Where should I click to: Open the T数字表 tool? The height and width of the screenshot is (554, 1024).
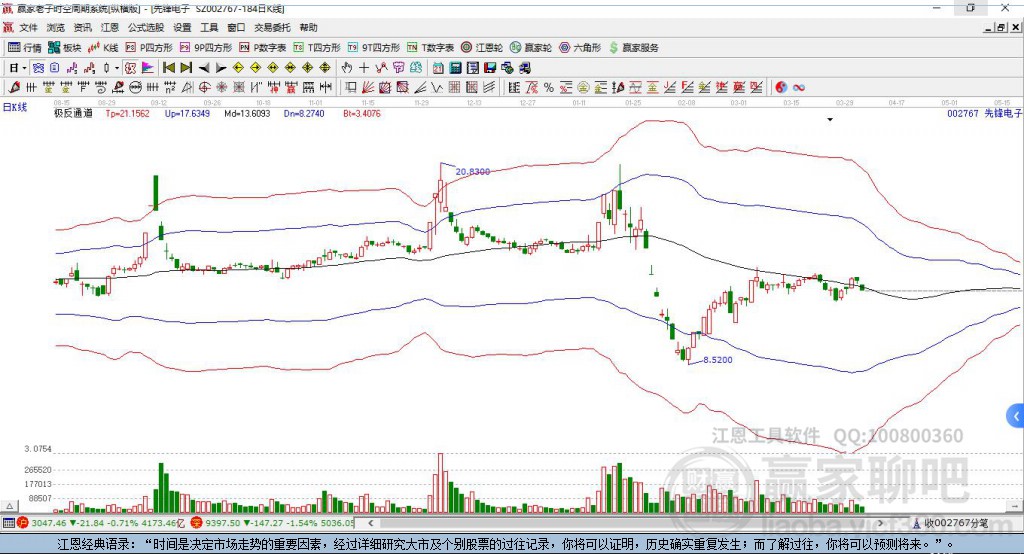tap(430, 48)
